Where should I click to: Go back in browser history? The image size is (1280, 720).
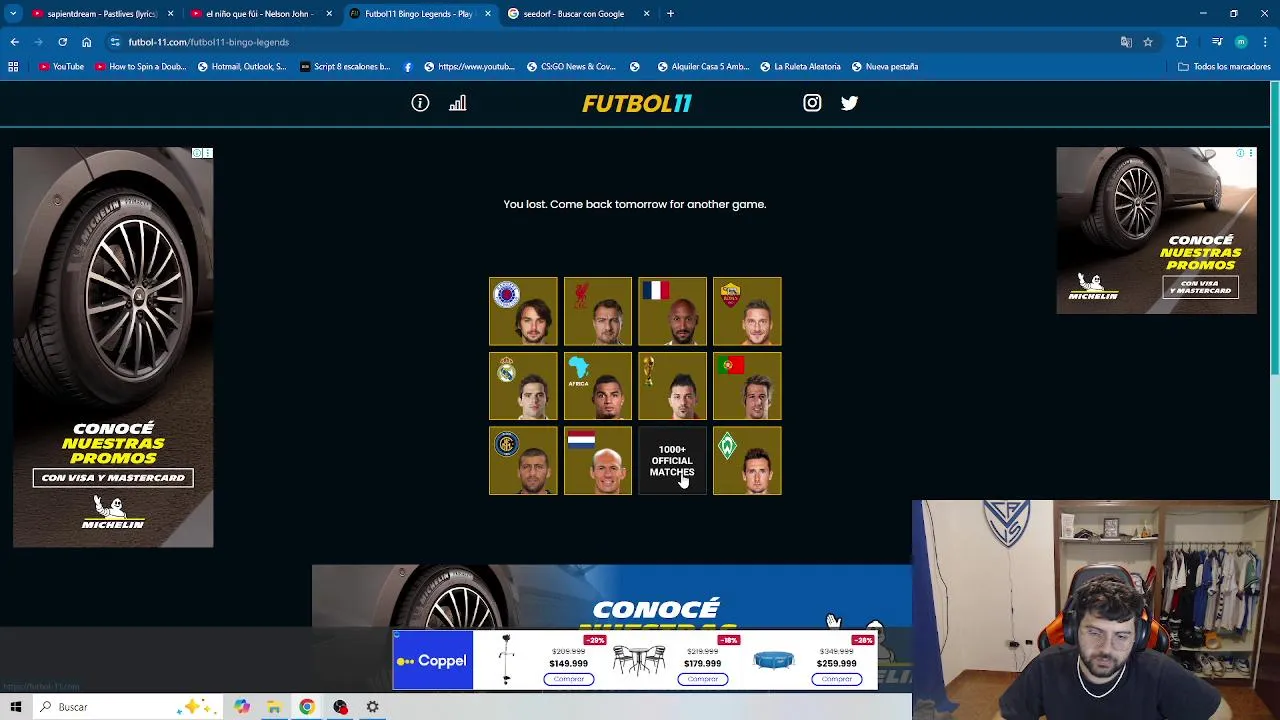pos(15,42)
